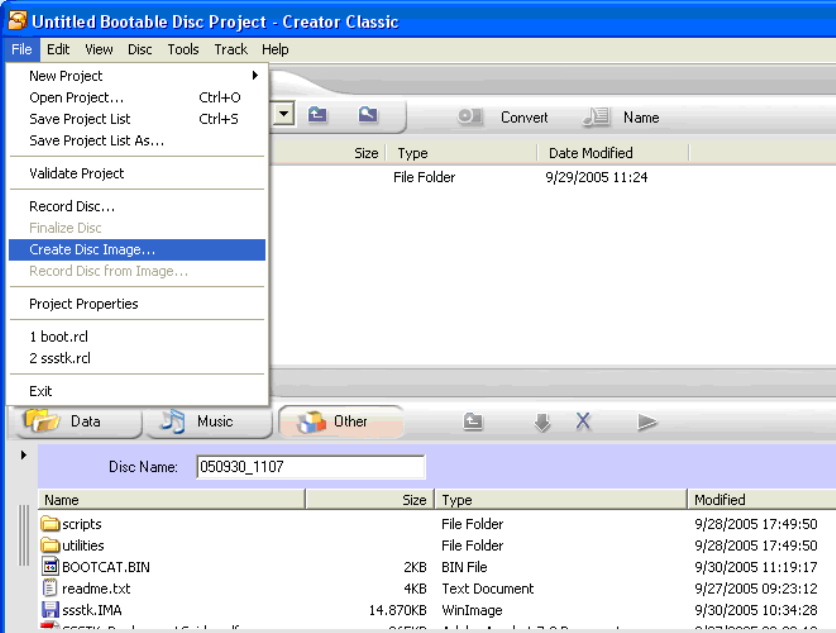Viewport: 836px width, 633px height.
Task: Open the Disc menu
Action: click(x=140, y=50)
